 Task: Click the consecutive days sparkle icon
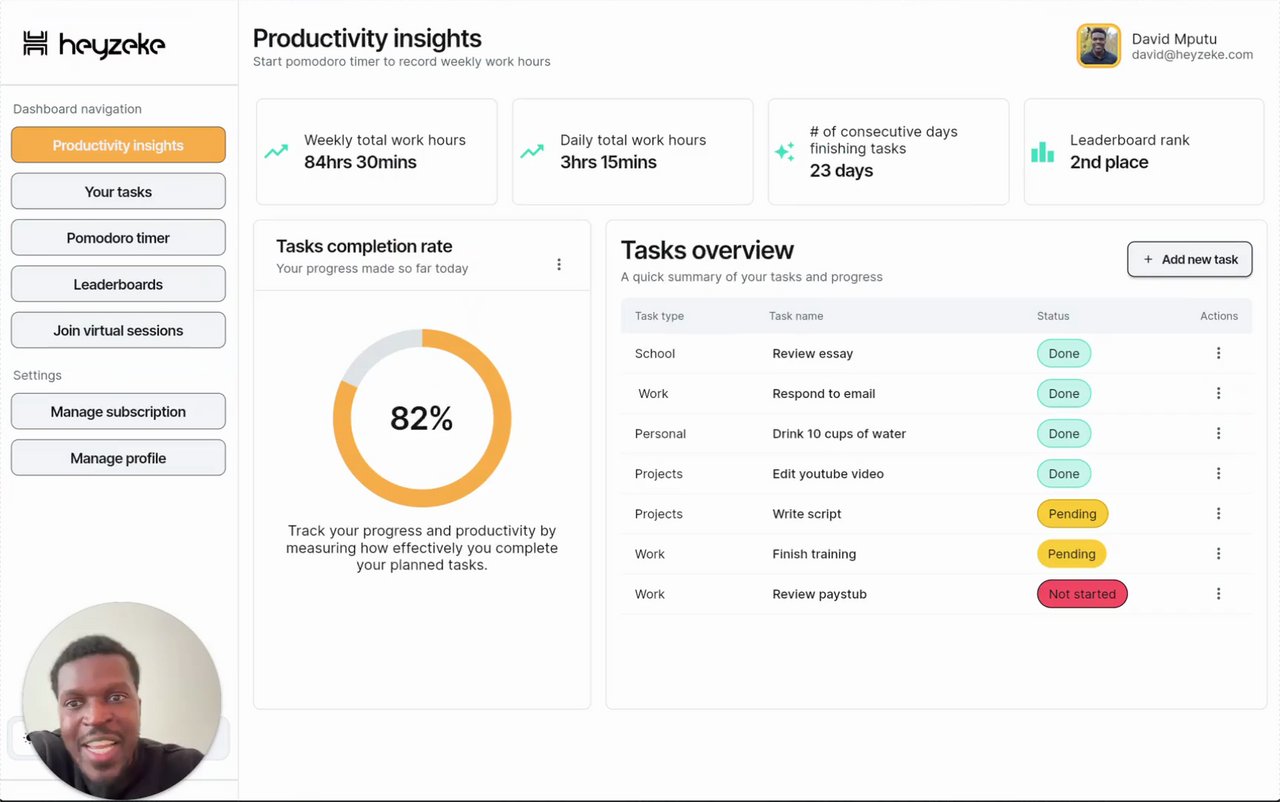point(785,151)
